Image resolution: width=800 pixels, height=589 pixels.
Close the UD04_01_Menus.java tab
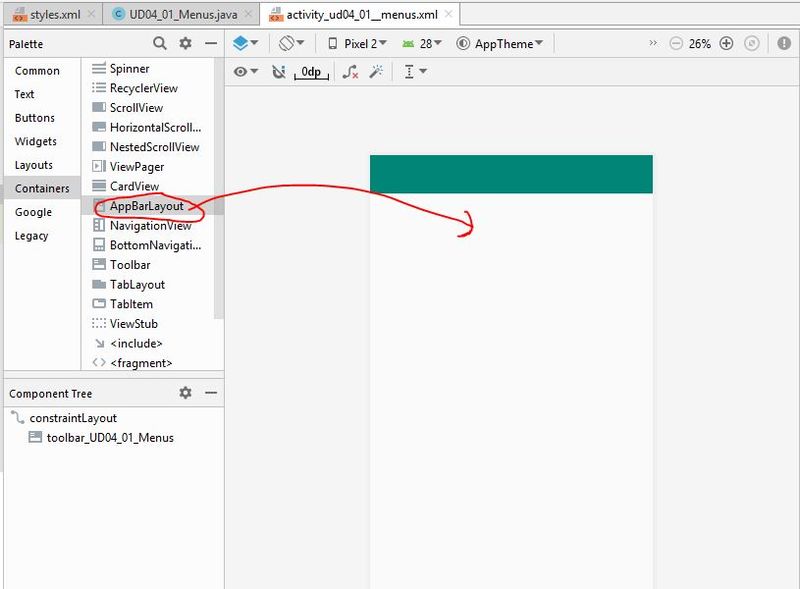pyautogui.click(x=248, y=14)
